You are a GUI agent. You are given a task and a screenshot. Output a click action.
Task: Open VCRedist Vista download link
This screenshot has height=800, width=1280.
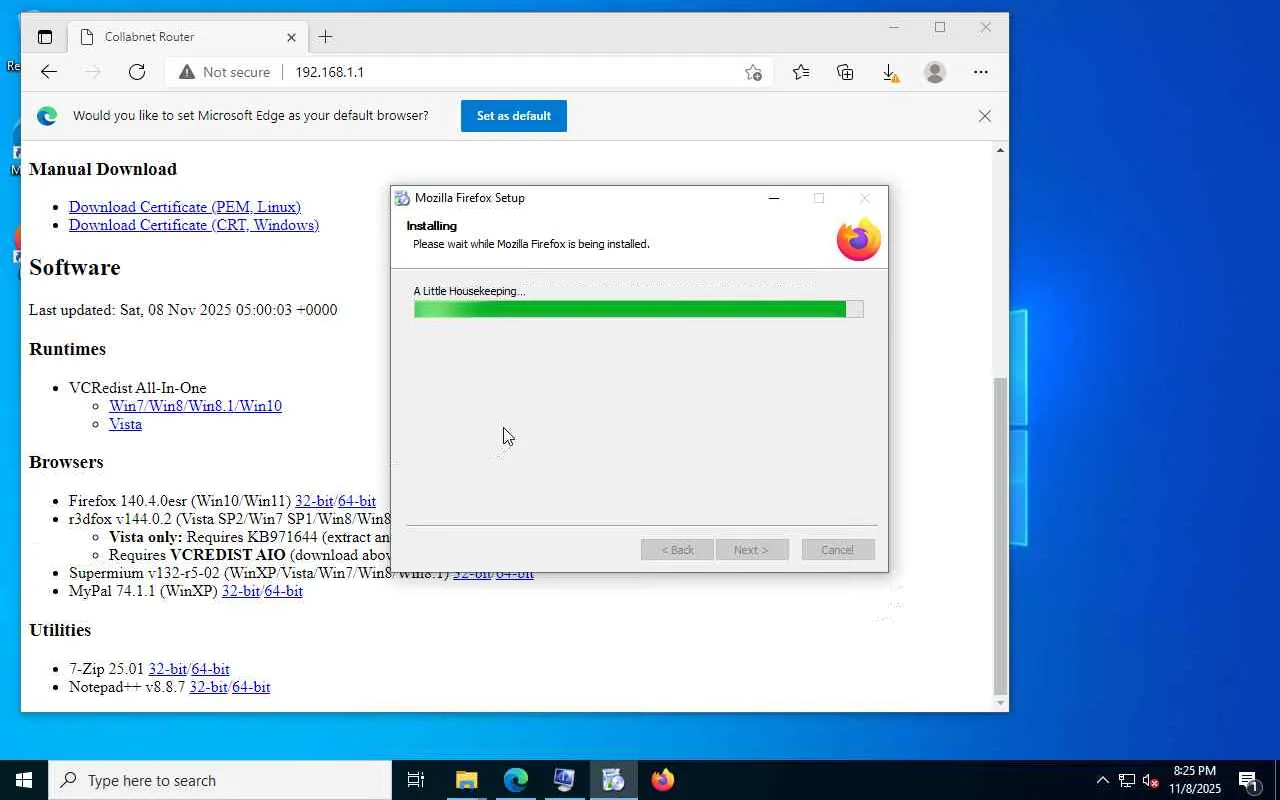125,424
